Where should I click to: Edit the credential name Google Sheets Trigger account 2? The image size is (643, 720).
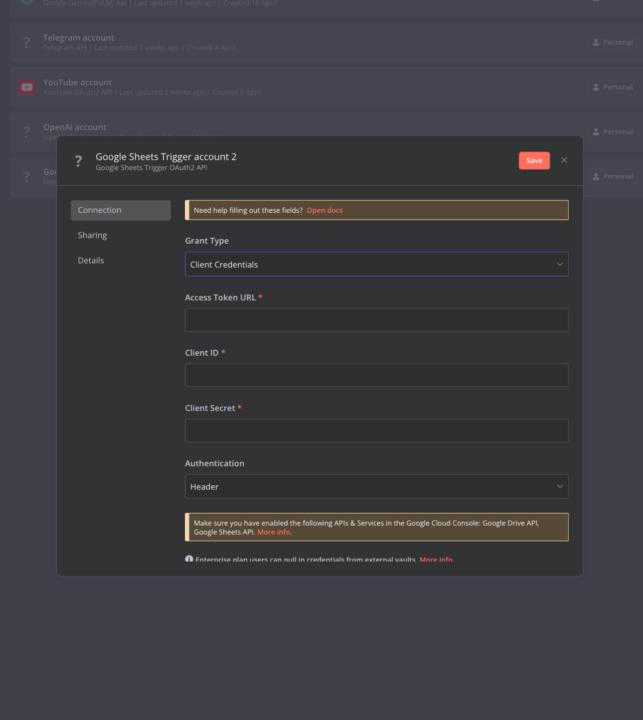[166, 157]
